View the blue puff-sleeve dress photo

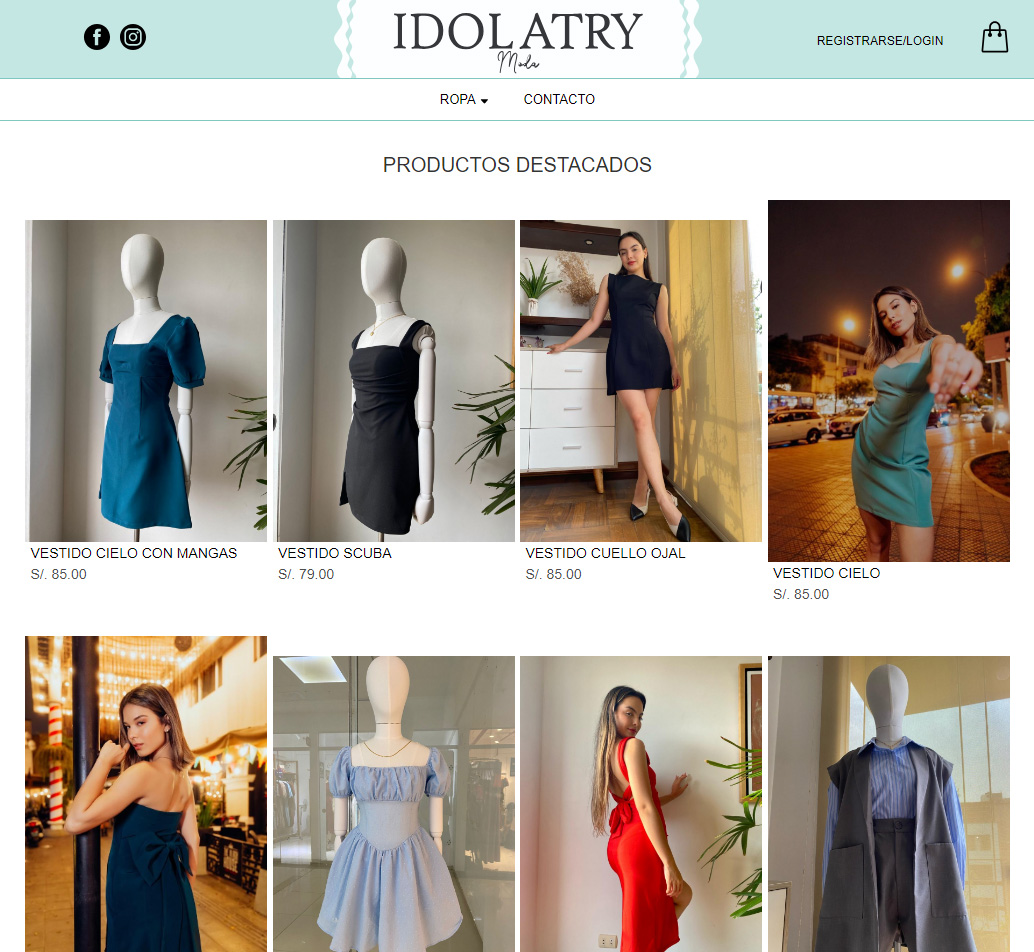pos(146,381)
